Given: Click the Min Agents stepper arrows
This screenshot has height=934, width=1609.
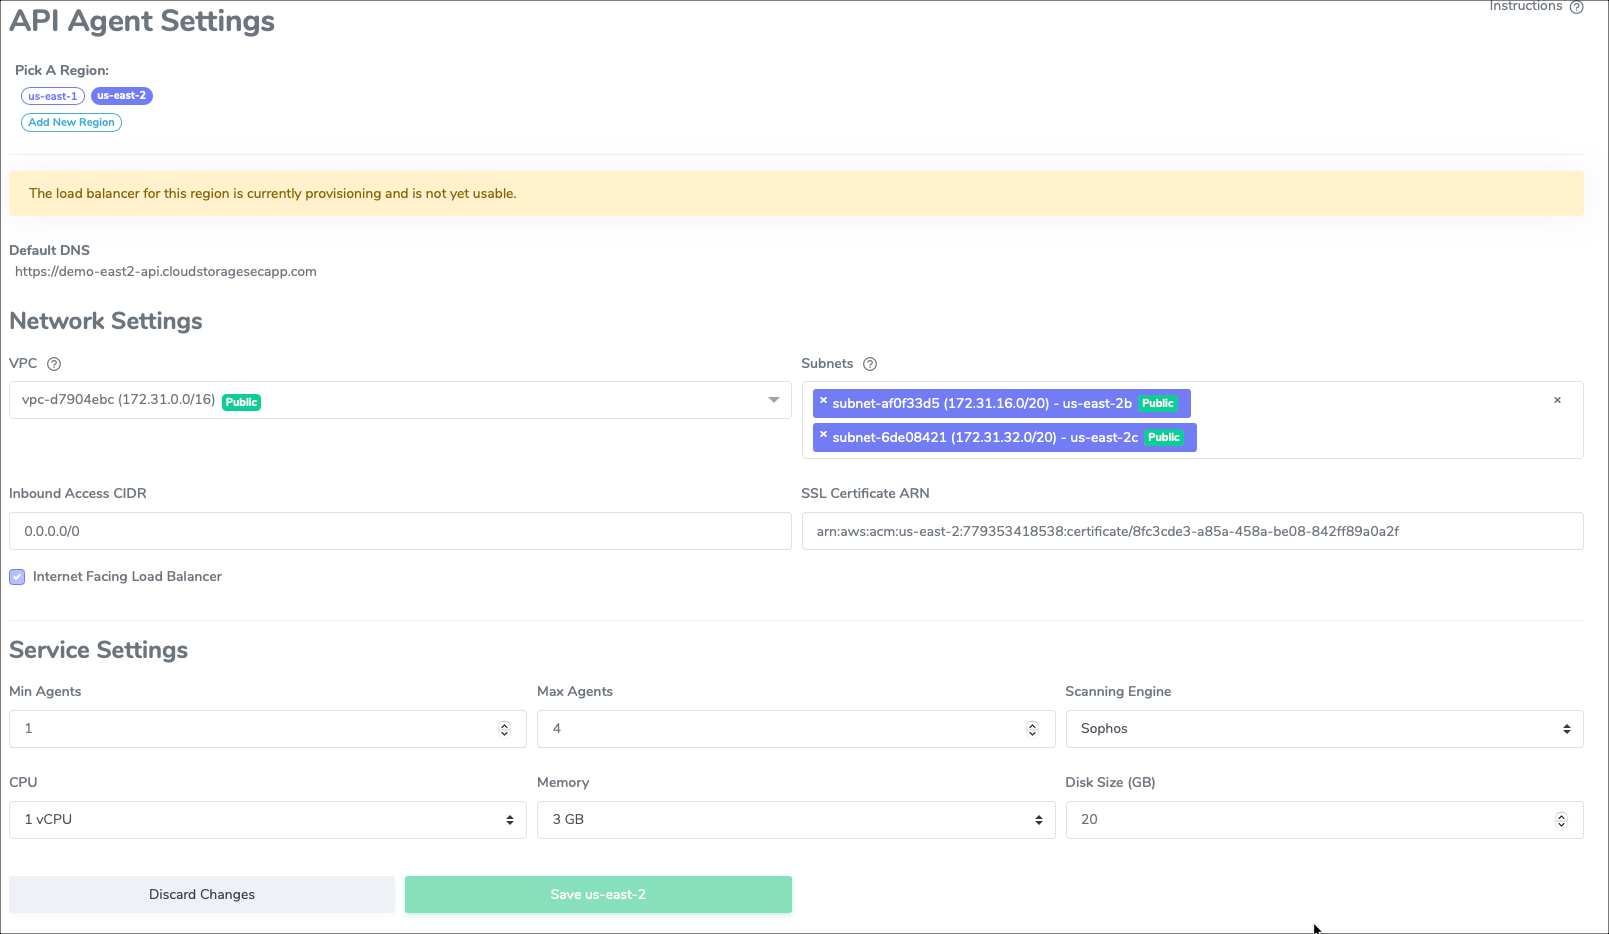Looking at the screenshot, I should [x=504, y=729].
